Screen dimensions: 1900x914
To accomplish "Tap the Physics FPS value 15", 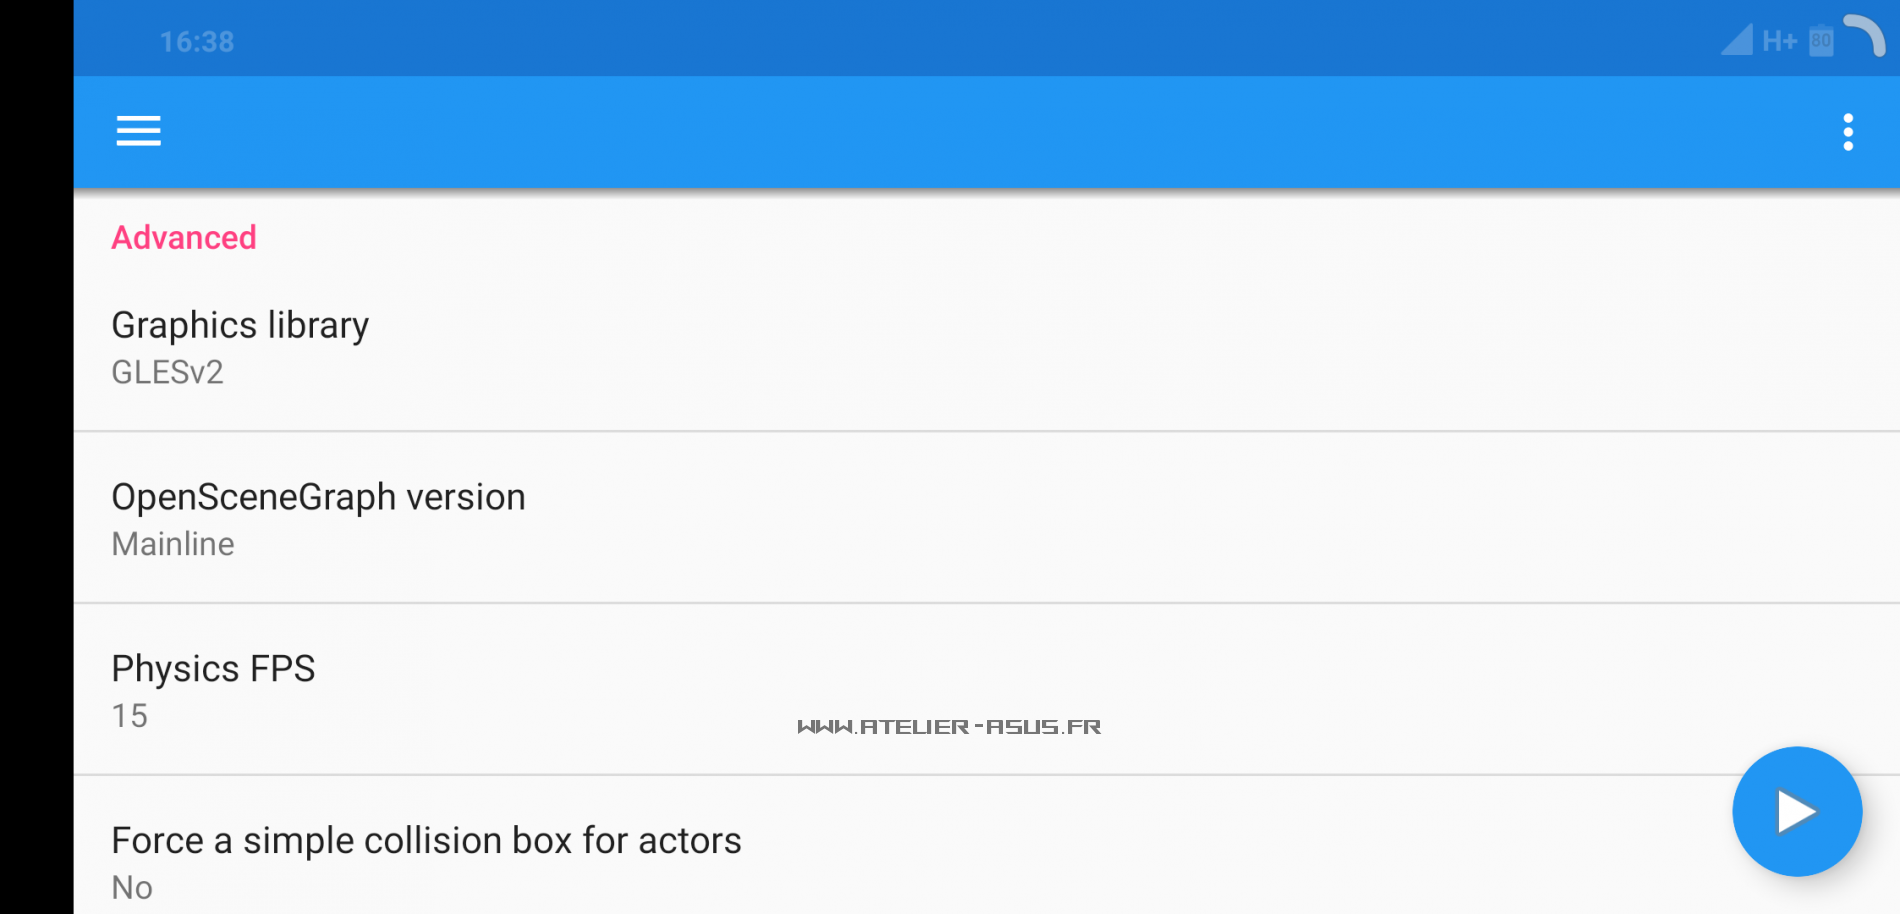I will [x=130, y=716].
